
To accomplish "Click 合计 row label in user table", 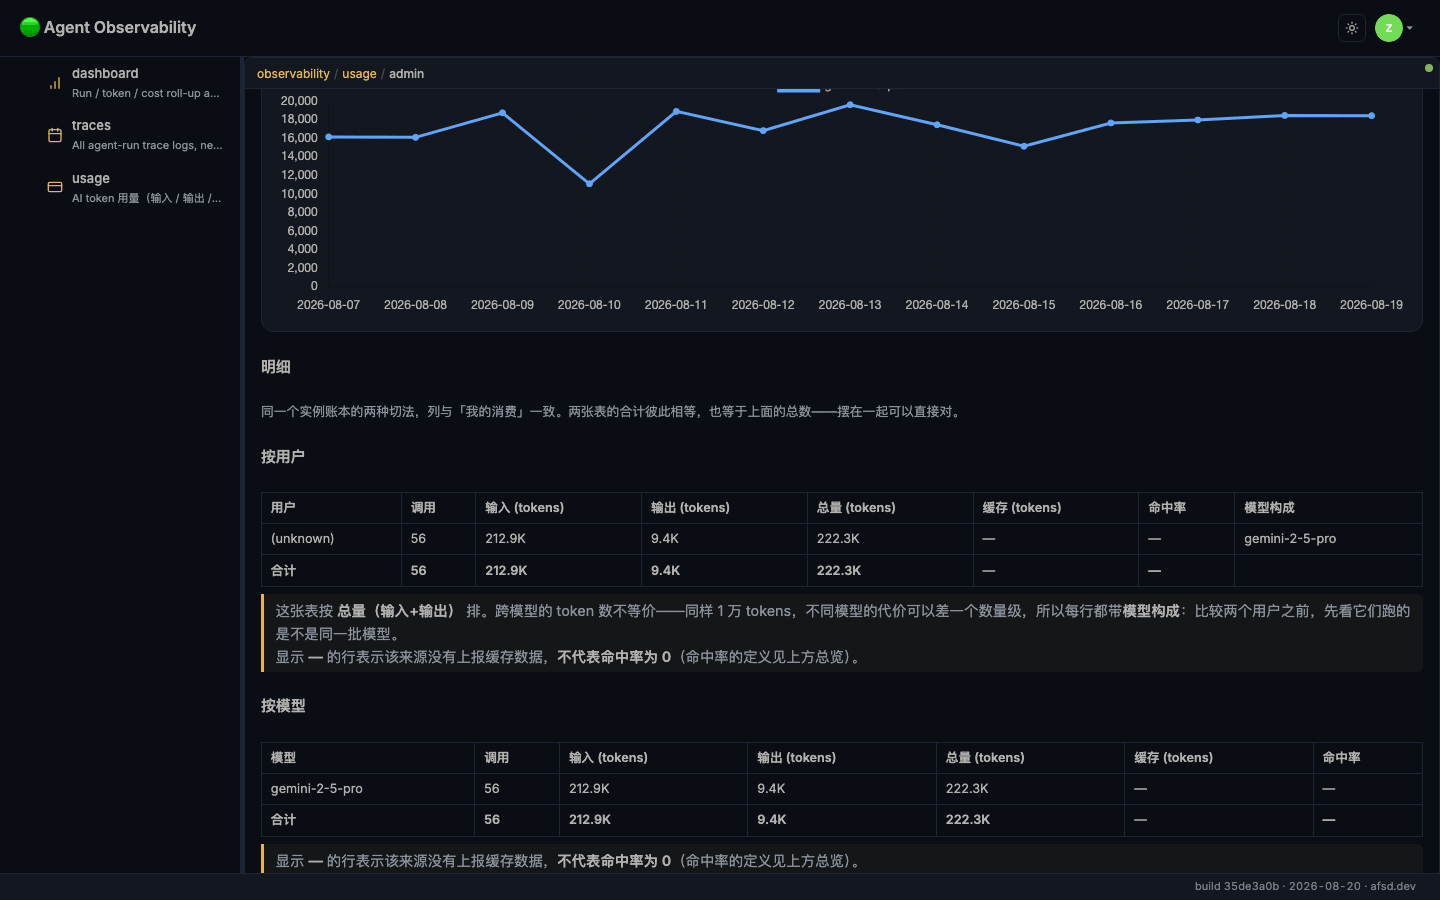I will tap(283, 571).
